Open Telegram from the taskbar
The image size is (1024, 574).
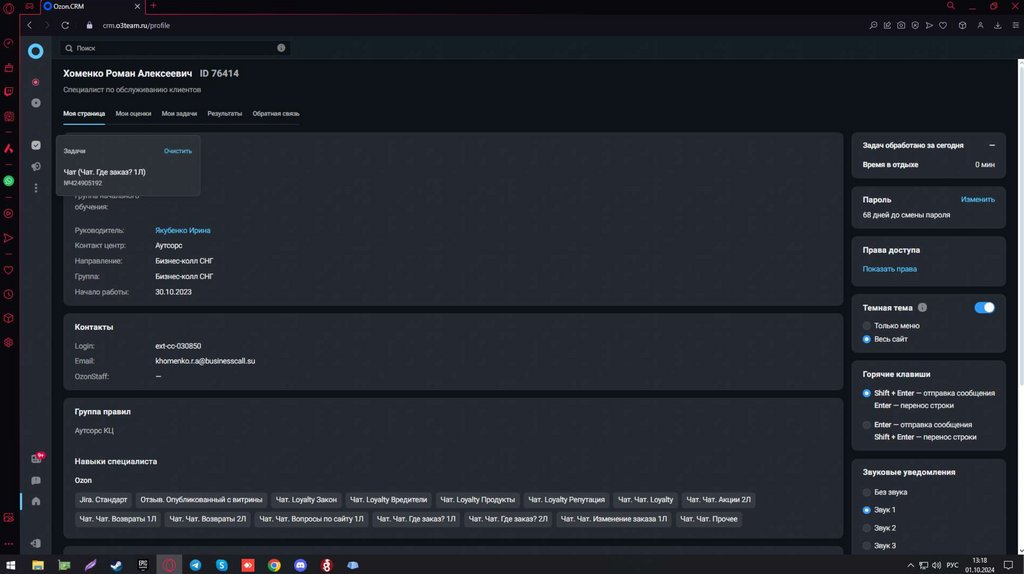(195, 565)
